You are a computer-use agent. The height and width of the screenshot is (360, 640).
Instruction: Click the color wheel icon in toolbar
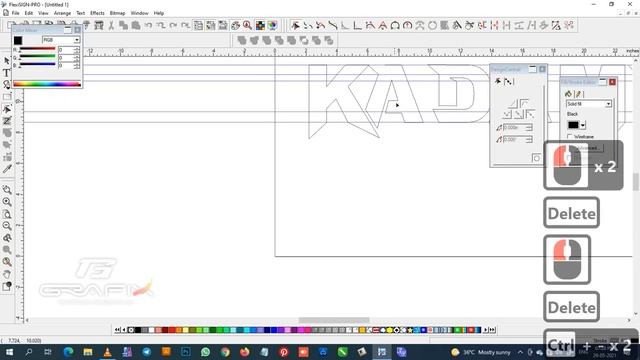272,26
